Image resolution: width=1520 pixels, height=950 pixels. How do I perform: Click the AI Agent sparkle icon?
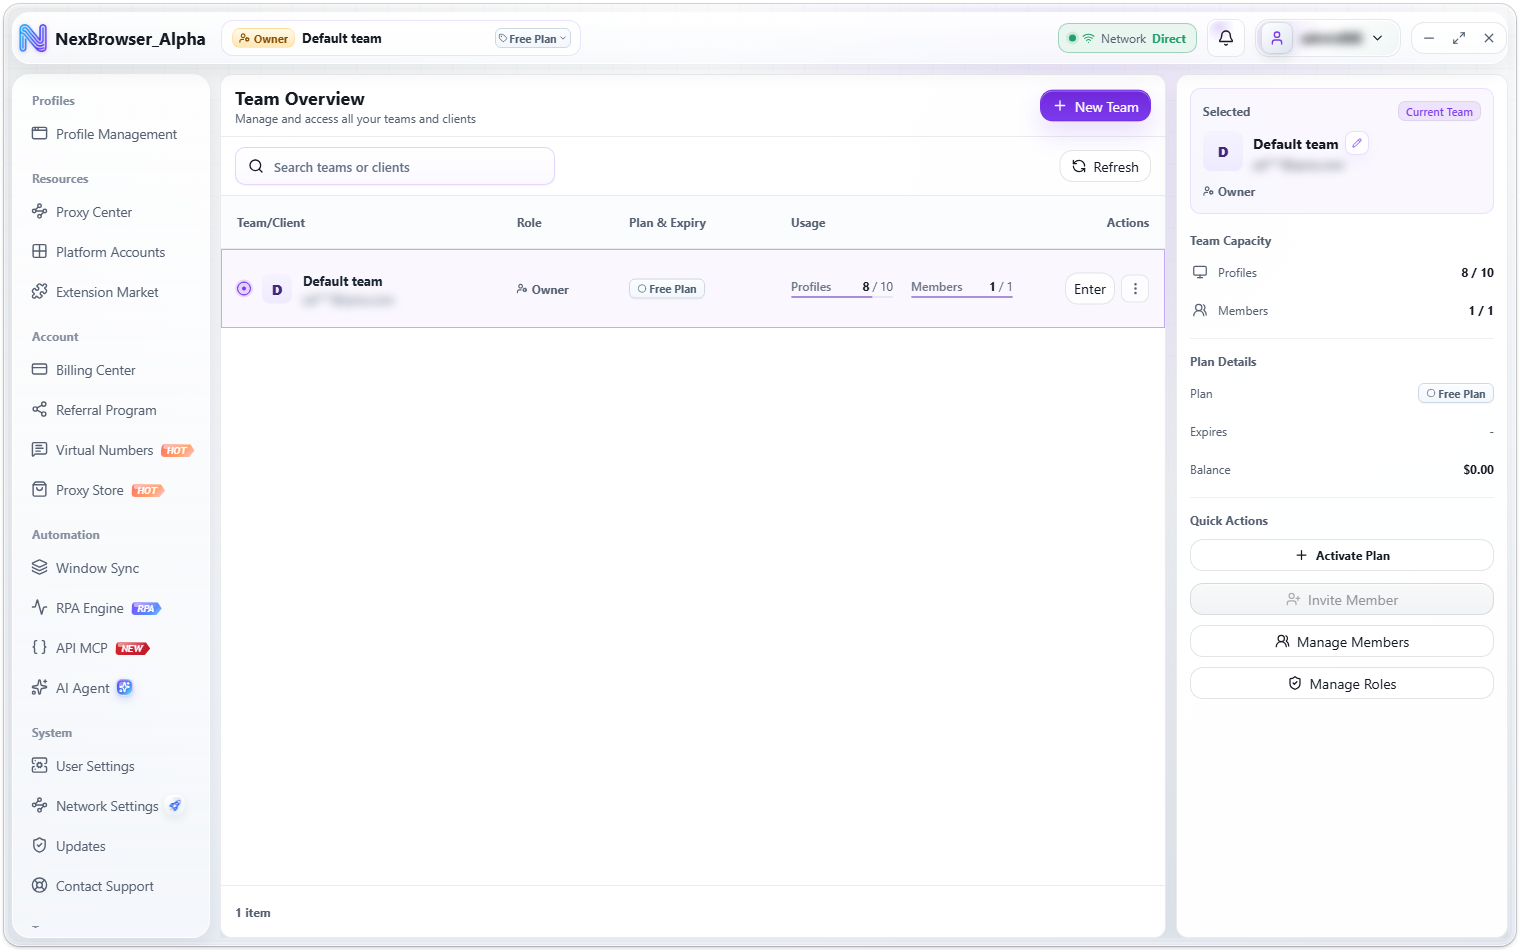[x=40, y=688]
